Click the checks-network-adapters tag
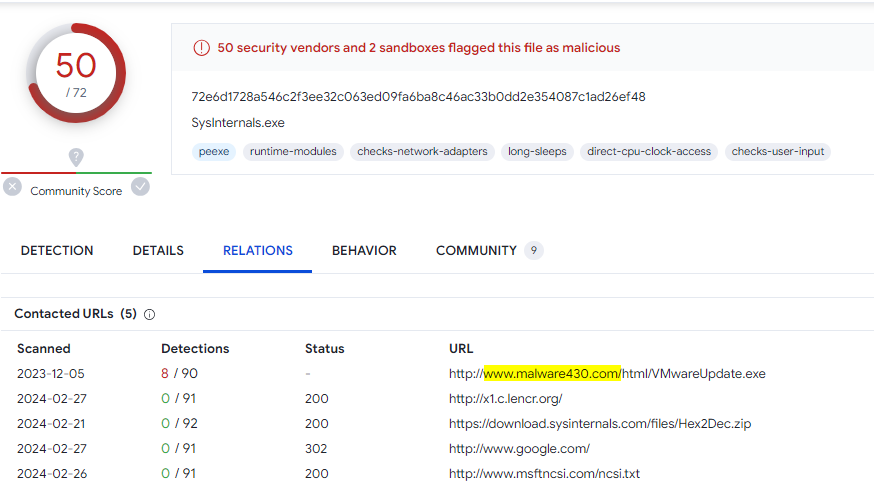This screenshot has height=502, width=874. [422, 152]
